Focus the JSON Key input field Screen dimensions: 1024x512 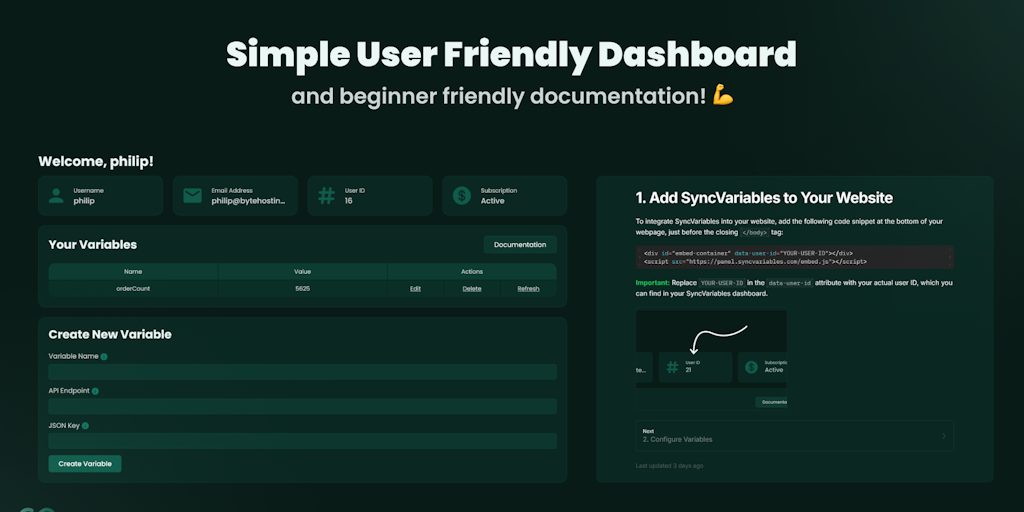click(302, 441)
